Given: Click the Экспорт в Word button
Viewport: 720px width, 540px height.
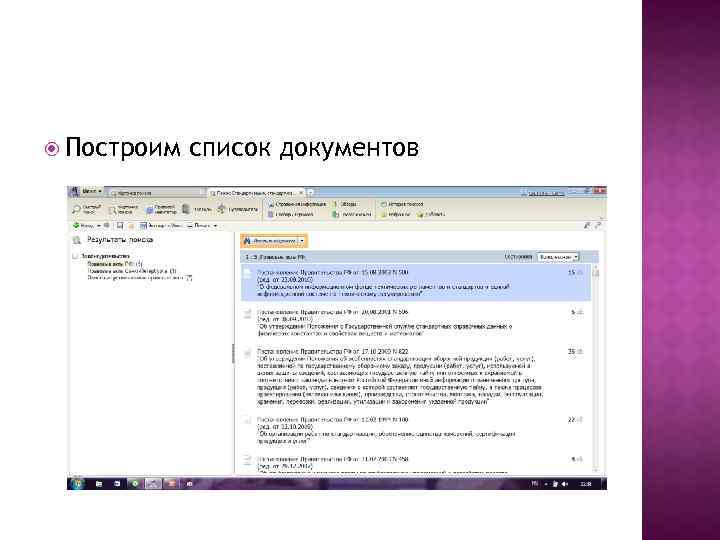Looking at the screenshot, I should [x=161, y=225].
